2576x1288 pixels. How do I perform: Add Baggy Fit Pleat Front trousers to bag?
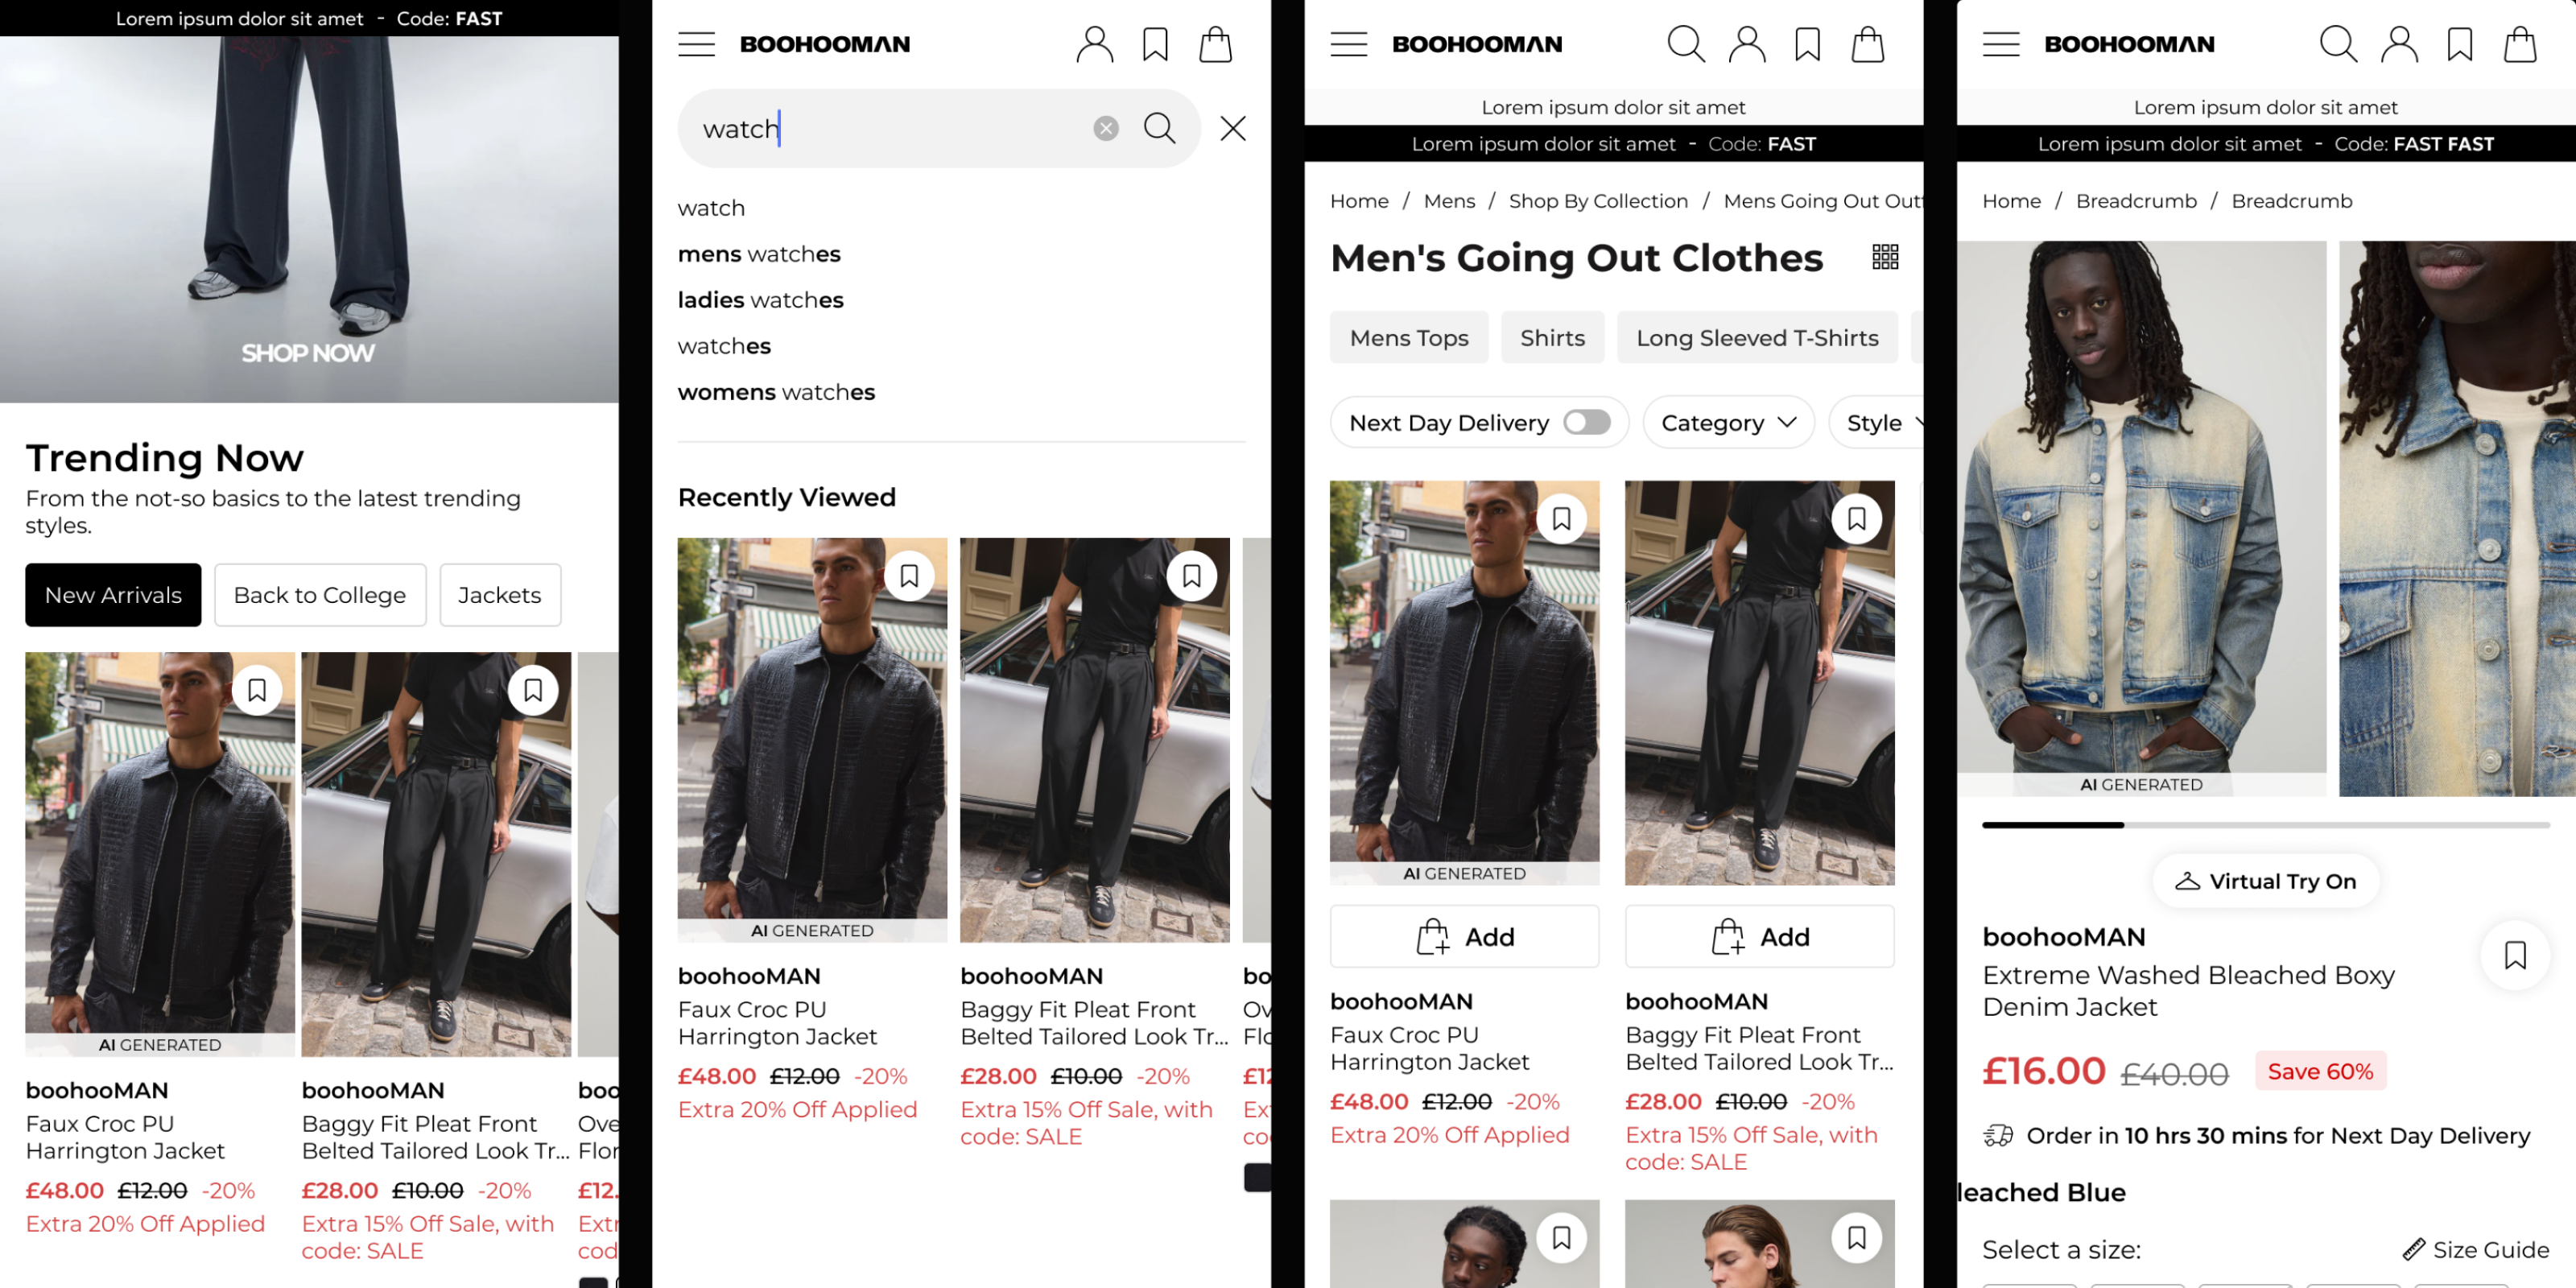[1759, 937]
